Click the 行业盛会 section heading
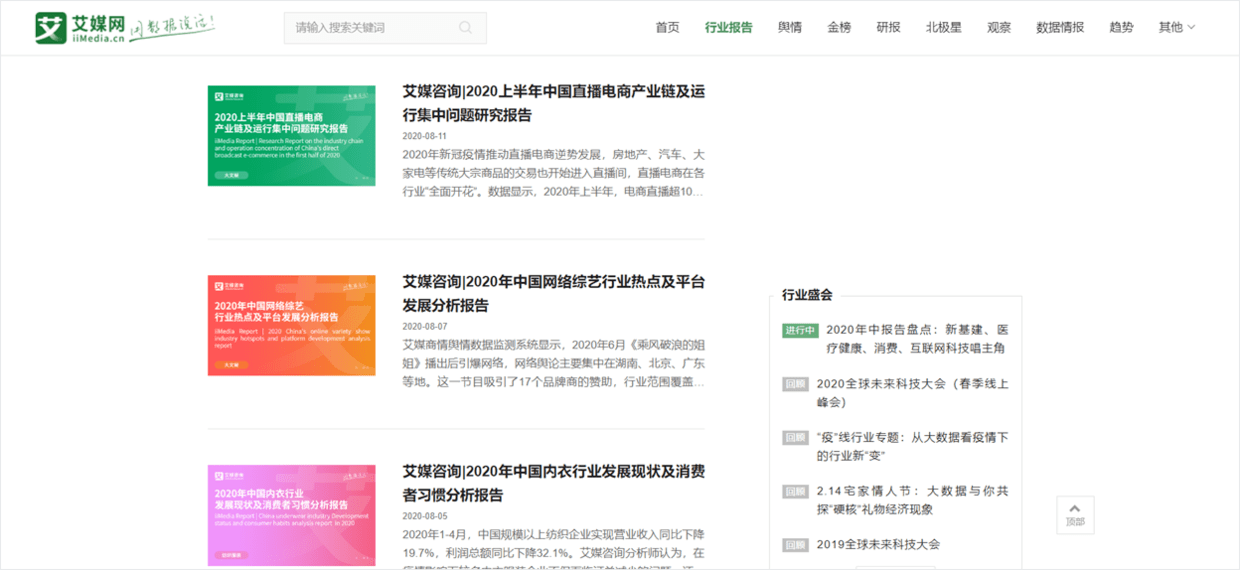The image size is (1240, 570). coord(807,295)
